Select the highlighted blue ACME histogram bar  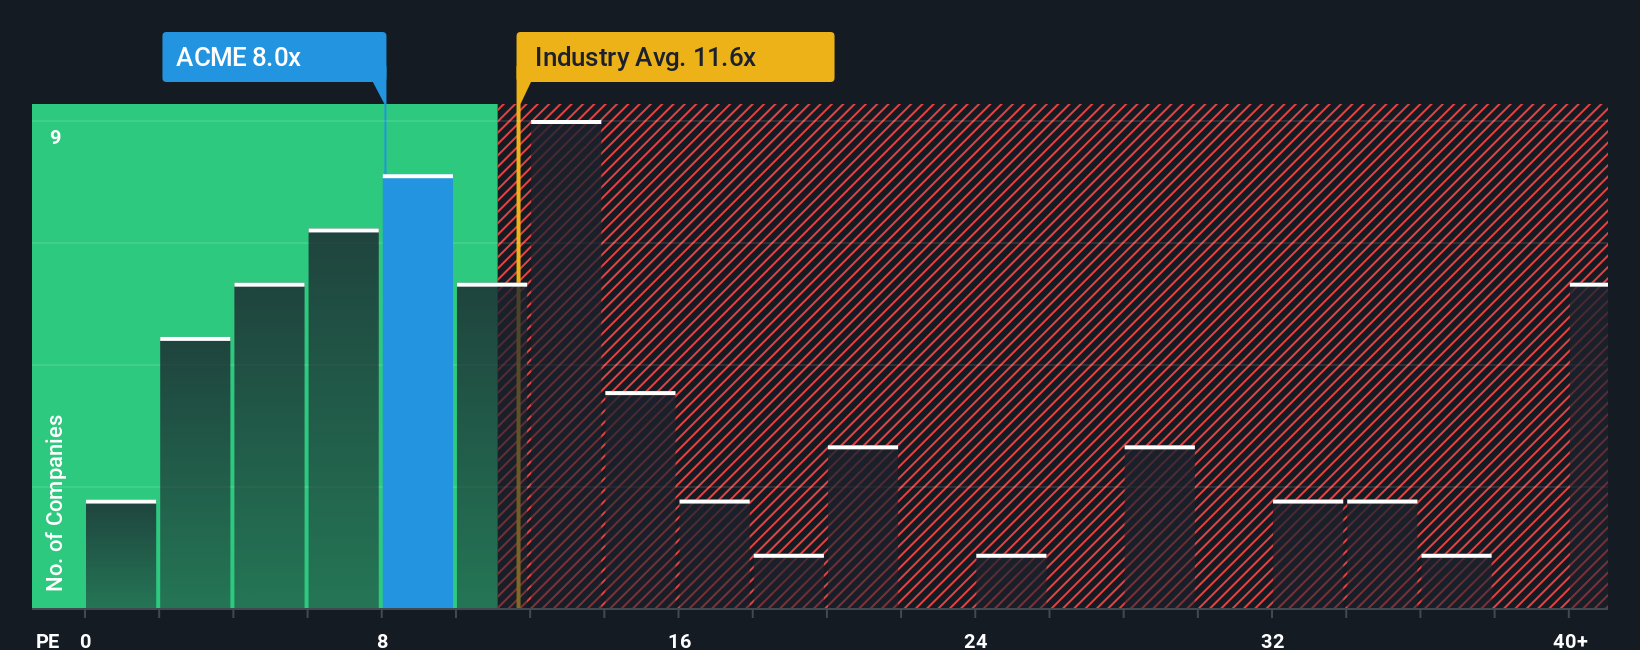click(418, 391)
